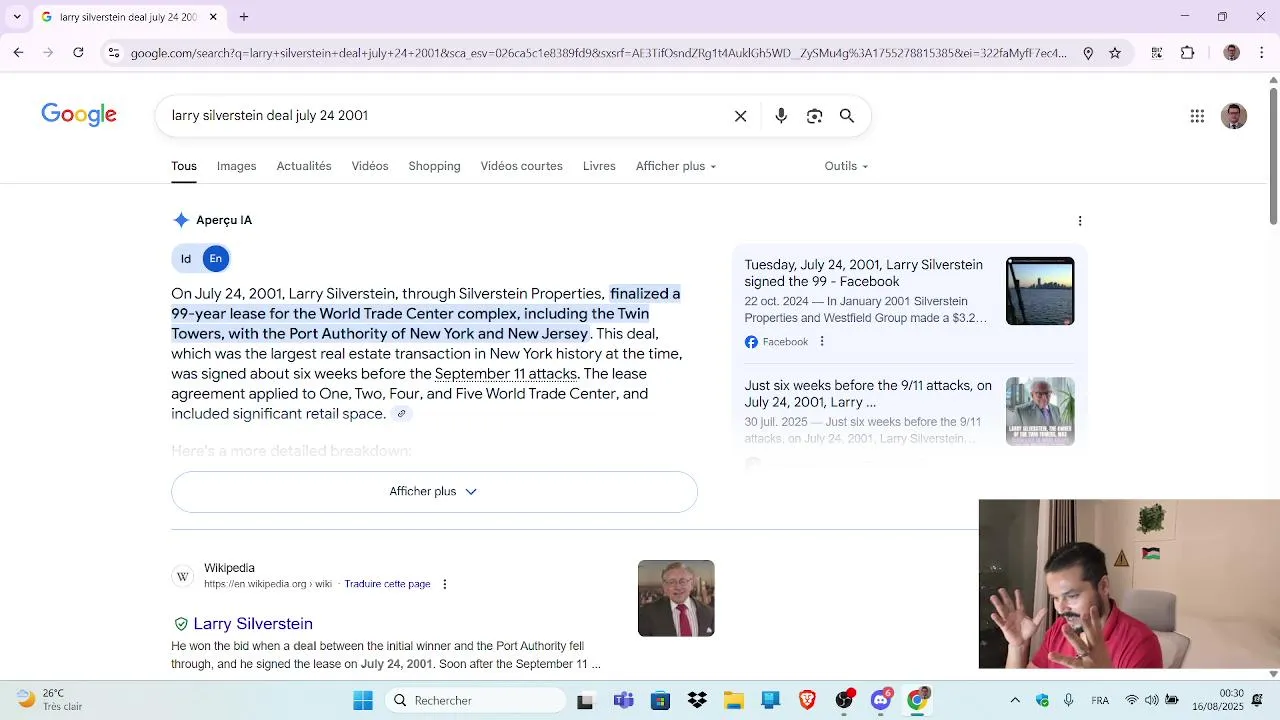Open the Outils dropdown

click(x=846, y=166)
